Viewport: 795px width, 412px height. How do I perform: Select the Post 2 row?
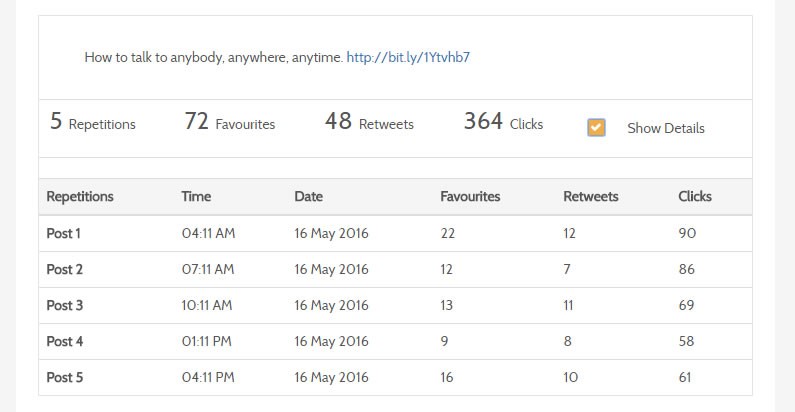click(x=395, y=270)
